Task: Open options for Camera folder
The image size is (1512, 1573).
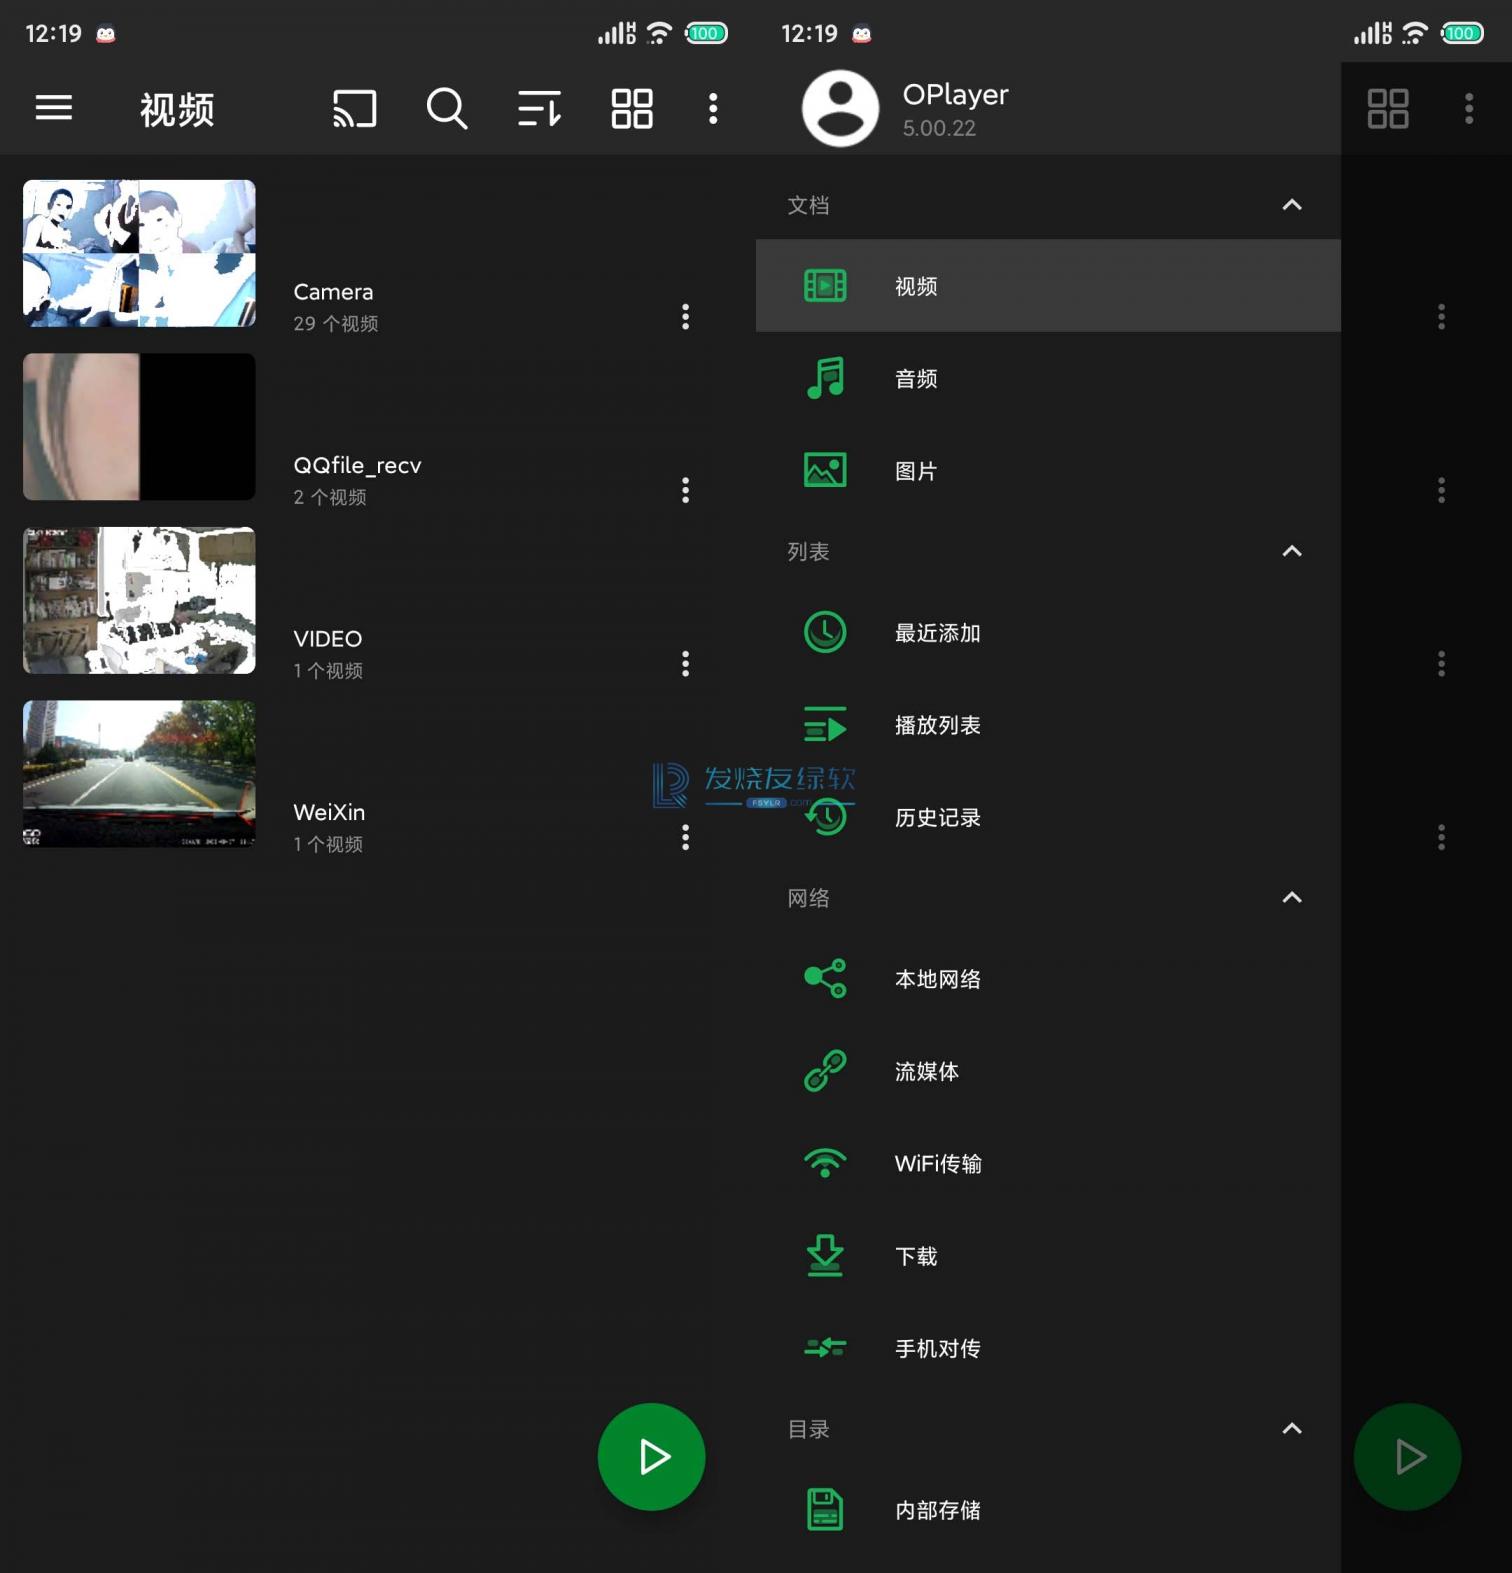Action: point(685,317)
